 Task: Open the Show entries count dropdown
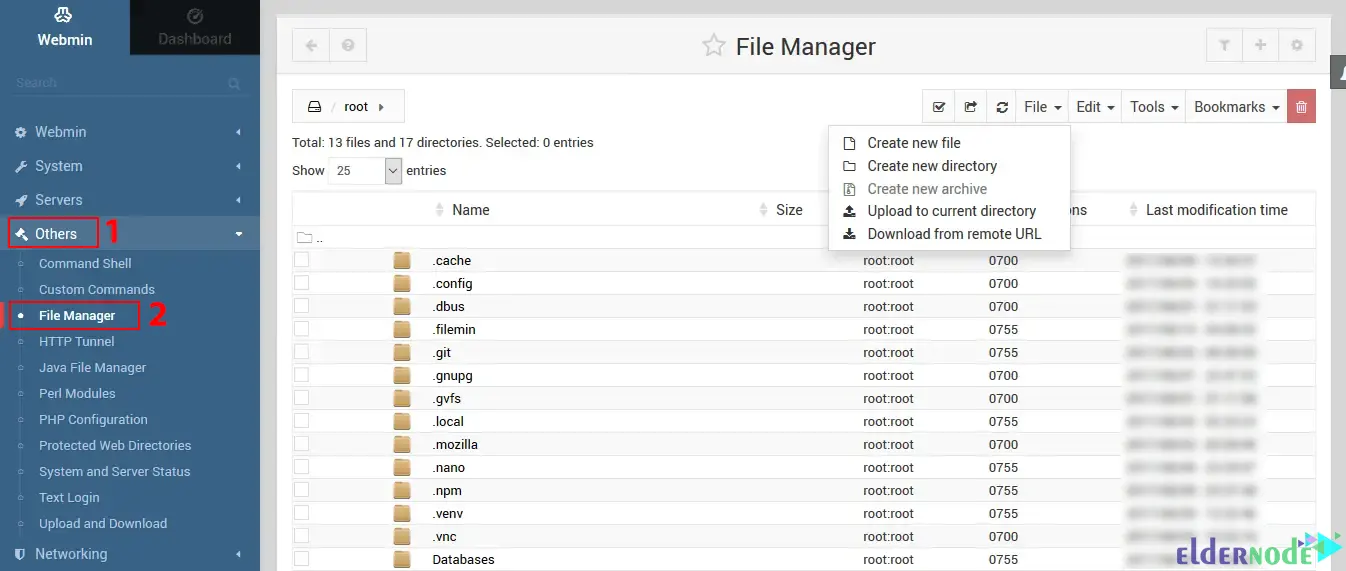365,171
